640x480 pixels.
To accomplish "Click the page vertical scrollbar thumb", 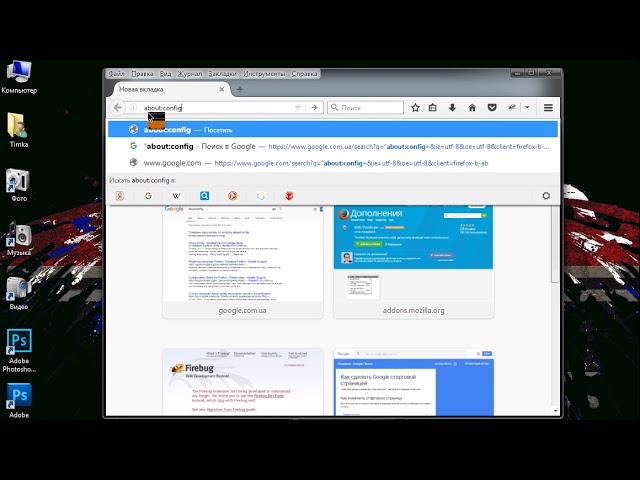I will [555, 244].
